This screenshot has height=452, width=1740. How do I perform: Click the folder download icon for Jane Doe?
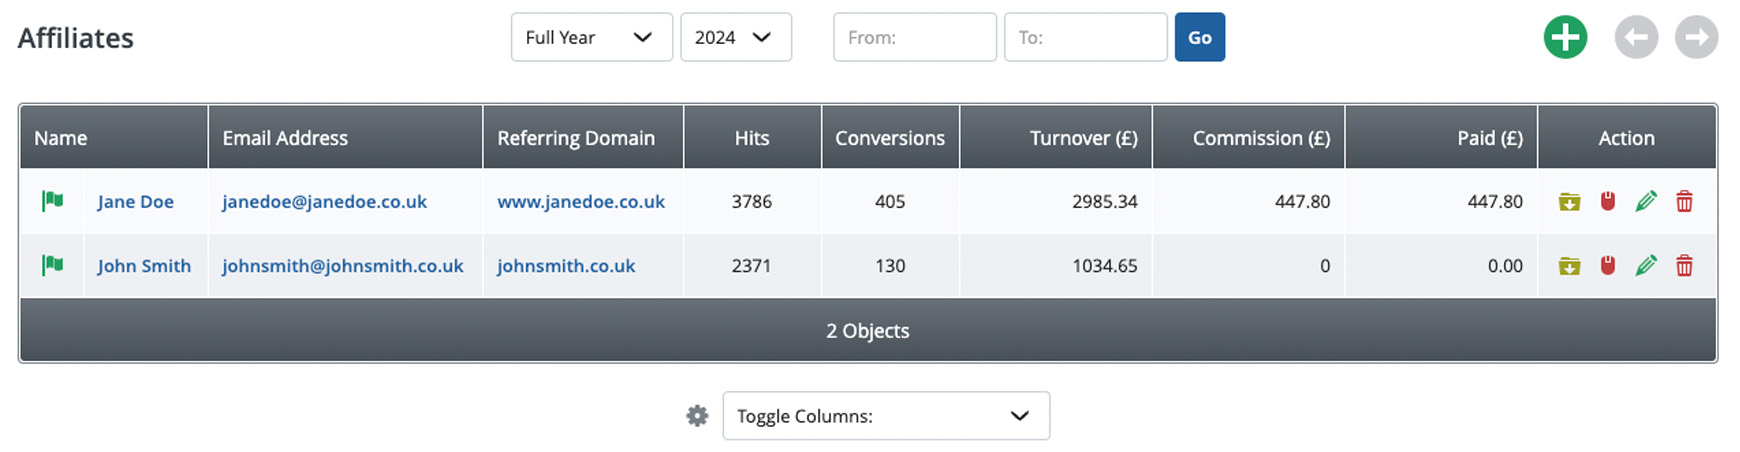pyautogui.click(x=1569, y=202)
